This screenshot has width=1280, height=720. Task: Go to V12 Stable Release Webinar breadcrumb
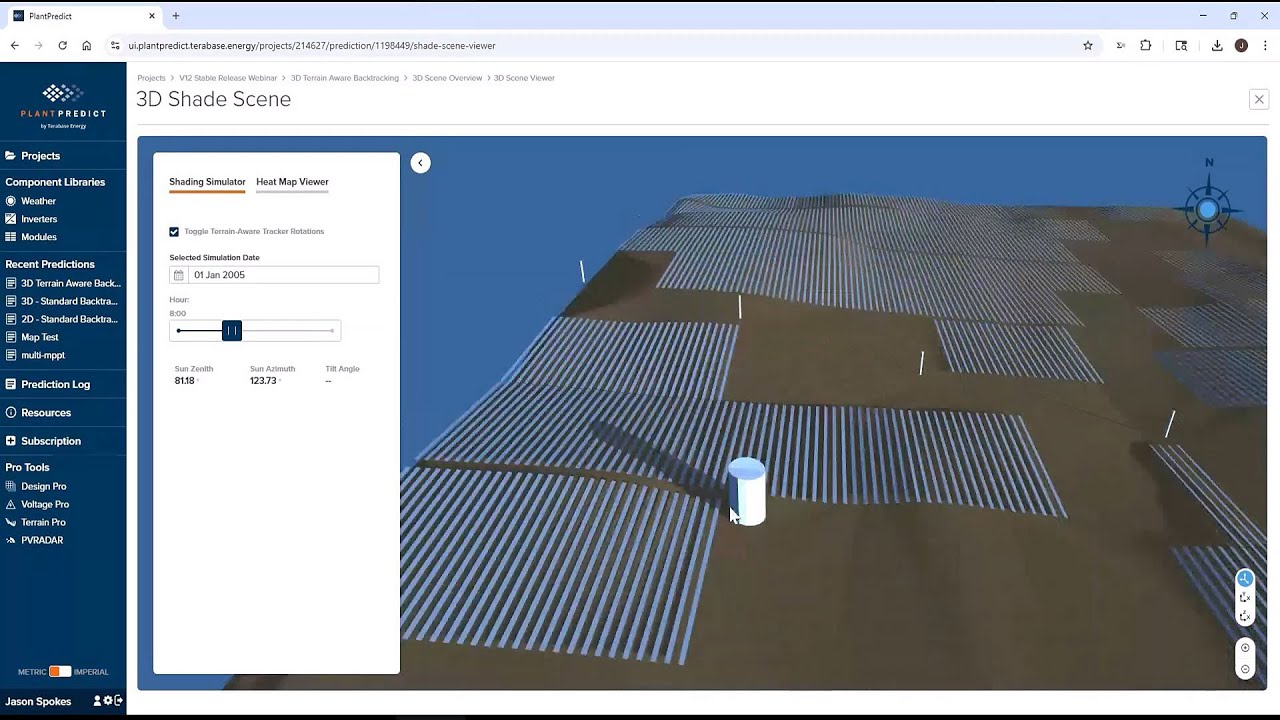(228, 78)
